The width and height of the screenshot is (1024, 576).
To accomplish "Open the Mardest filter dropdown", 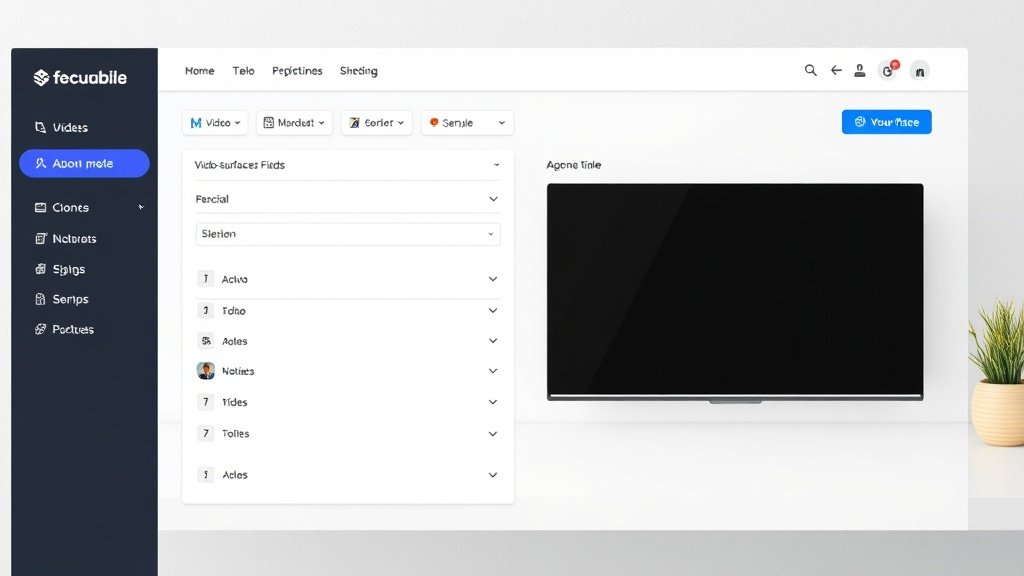I will [x=295, y=123].
